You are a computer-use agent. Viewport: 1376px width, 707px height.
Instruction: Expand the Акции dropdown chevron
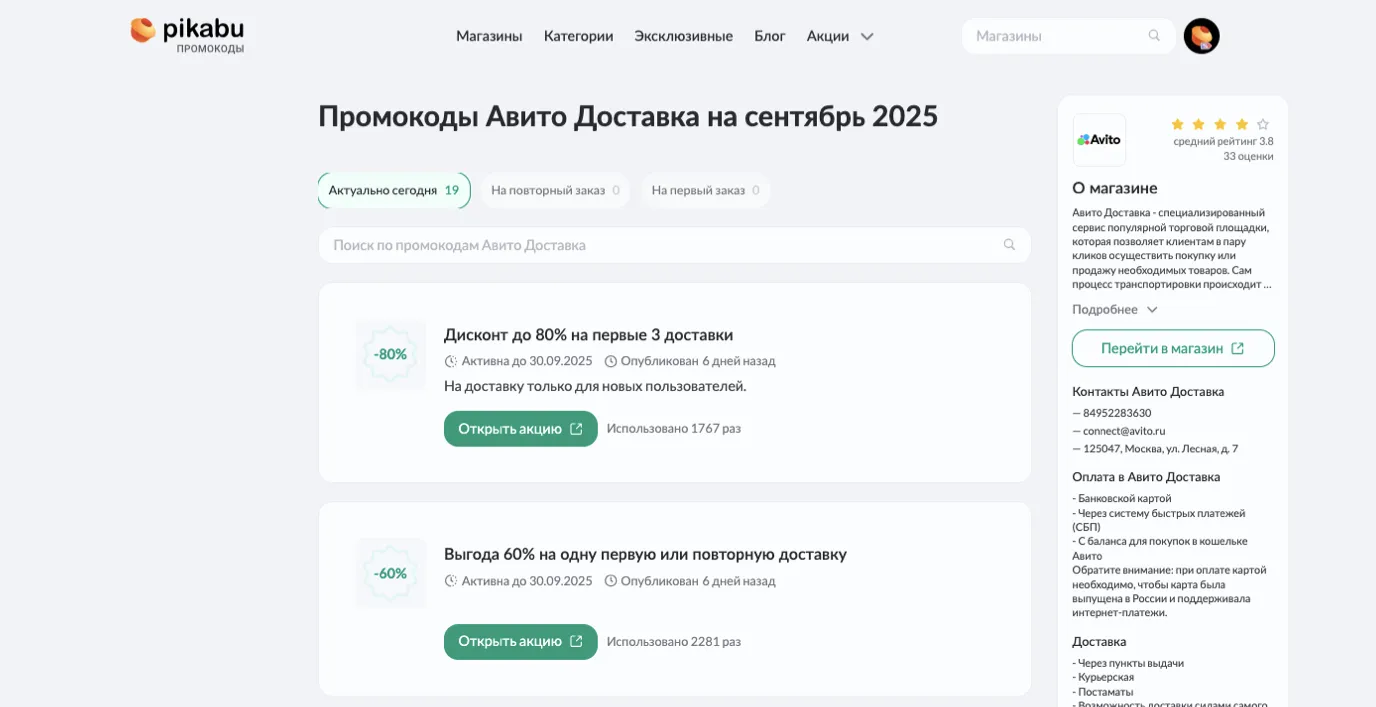point(867,36)
